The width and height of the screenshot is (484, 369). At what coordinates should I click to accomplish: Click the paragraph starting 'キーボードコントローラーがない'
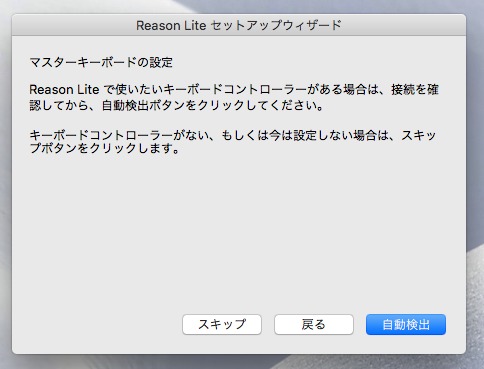tap(233, 141)
